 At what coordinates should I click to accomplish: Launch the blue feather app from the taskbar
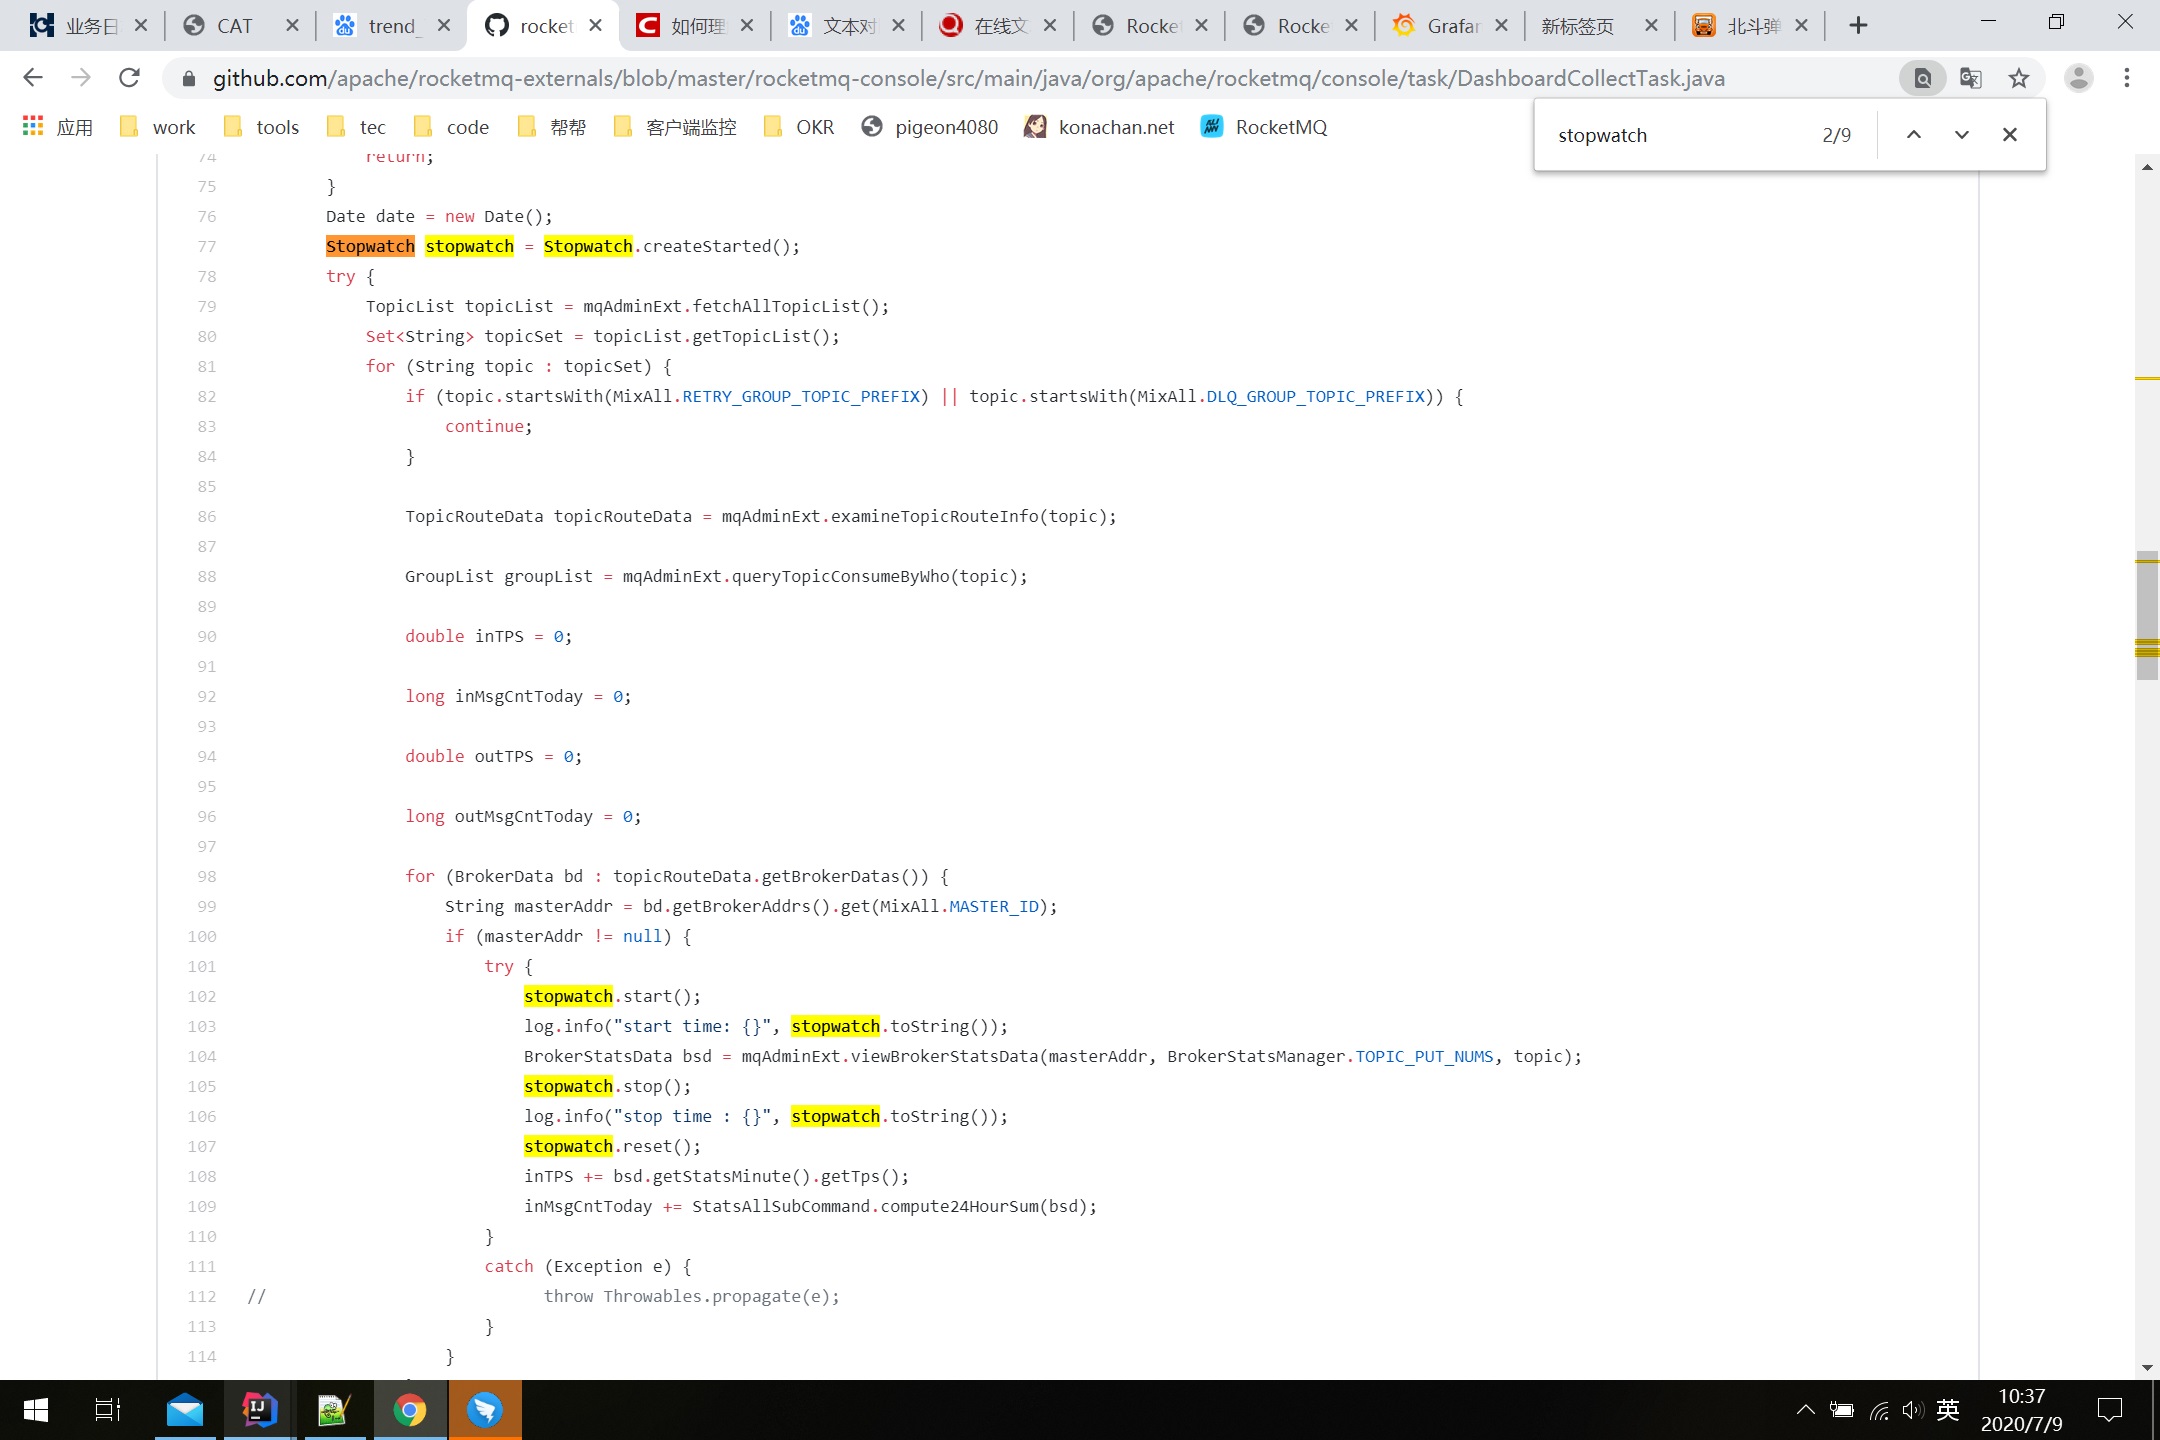coord(485,1410)
